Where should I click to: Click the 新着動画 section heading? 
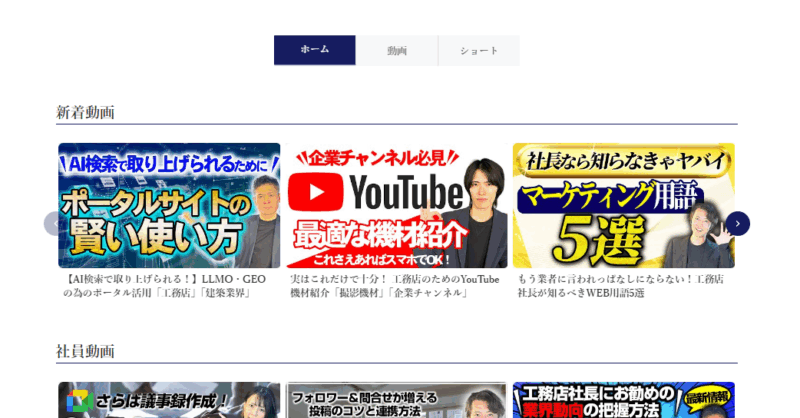tap(85, 112)
